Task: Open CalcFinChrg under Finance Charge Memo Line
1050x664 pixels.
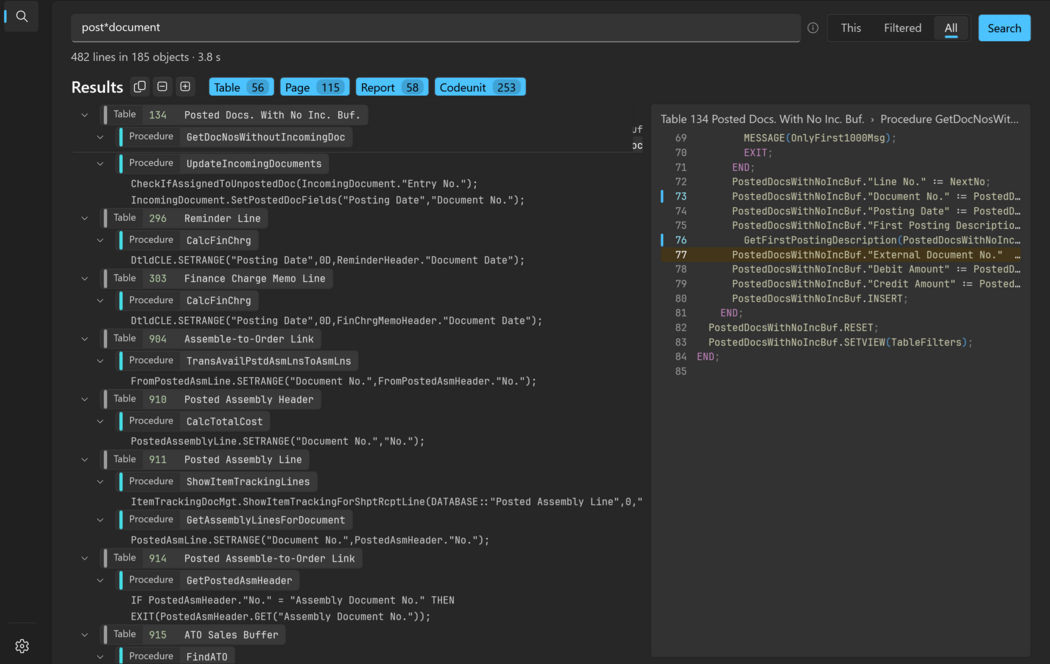Action: tap(189, 301)
